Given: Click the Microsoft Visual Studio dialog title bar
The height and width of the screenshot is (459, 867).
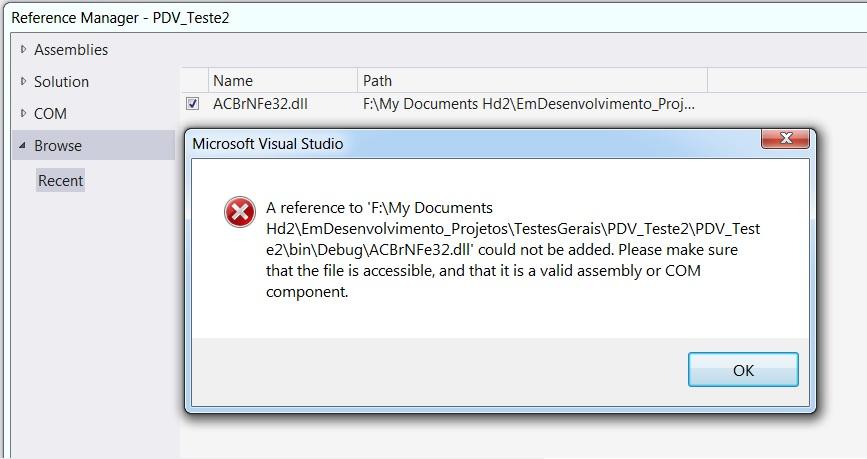Looking at the screenshot, I should coord(476,143).
